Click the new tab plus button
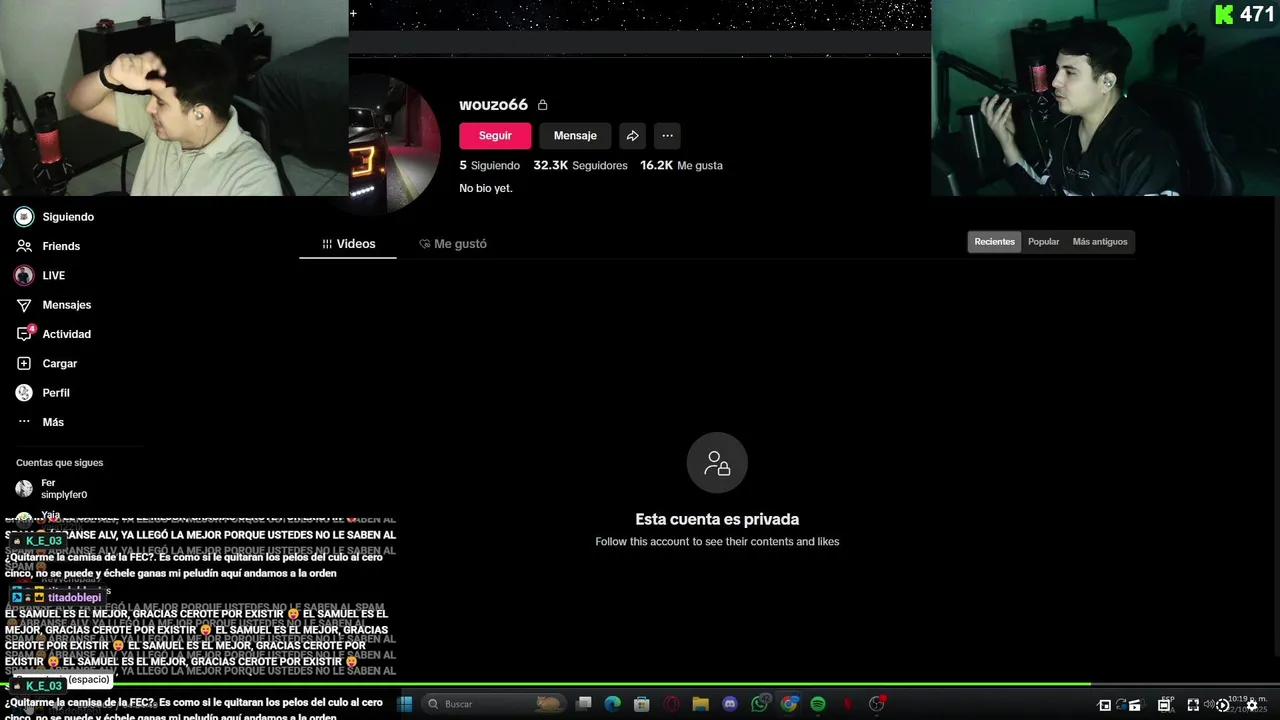Image resolution: width=1280 pixels, height=720 pixels. point(353,13)
